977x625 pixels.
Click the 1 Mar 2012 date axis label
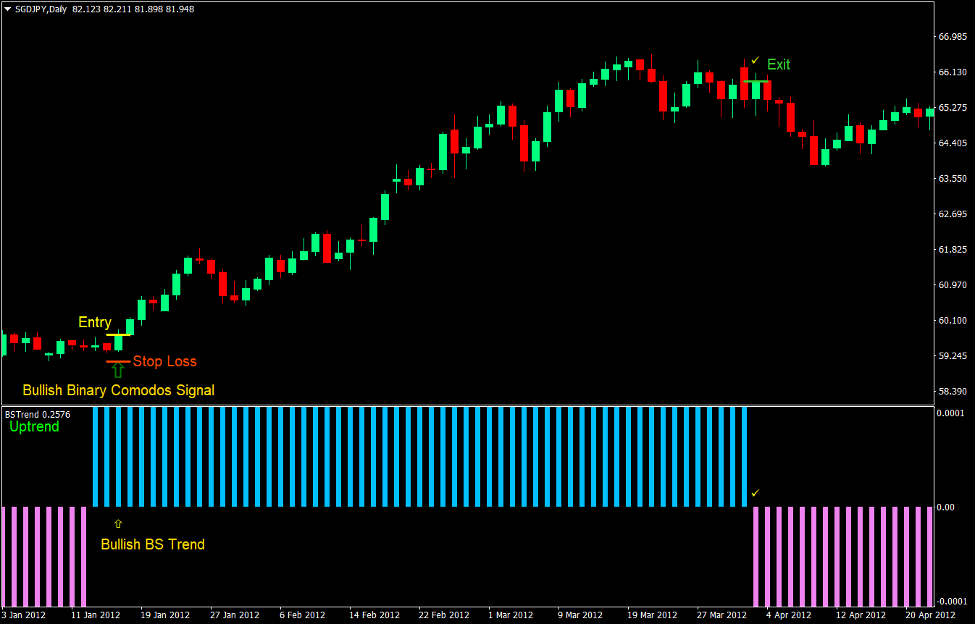click(511, 615)
